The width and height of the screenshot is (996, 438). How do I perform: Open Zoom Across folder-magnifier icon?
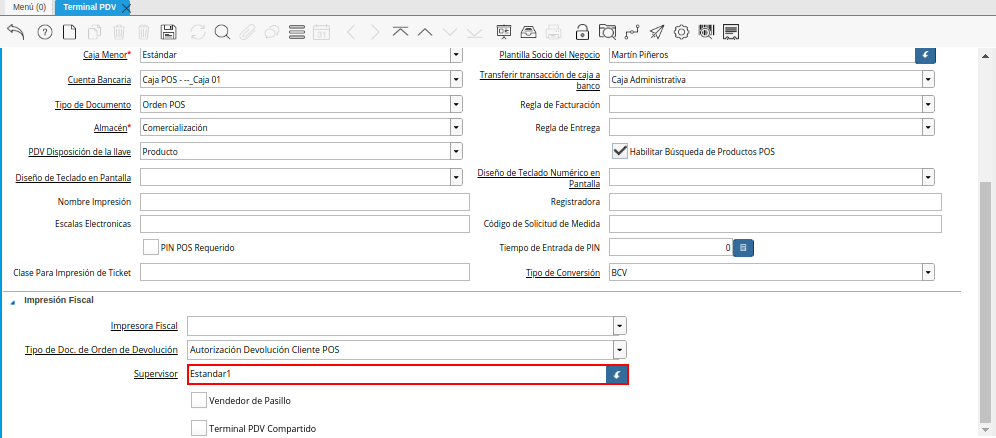pos(607,32)
